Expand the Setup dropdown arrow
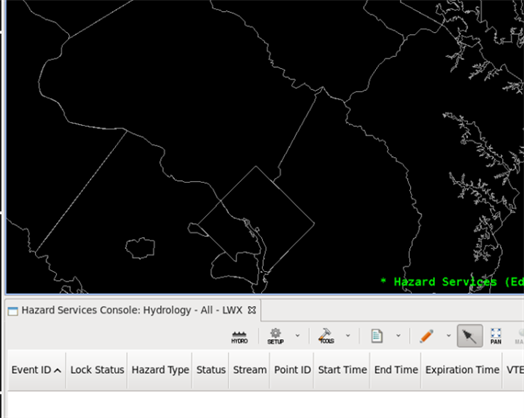This screenshot has height=418, width=524. [297, 335]
